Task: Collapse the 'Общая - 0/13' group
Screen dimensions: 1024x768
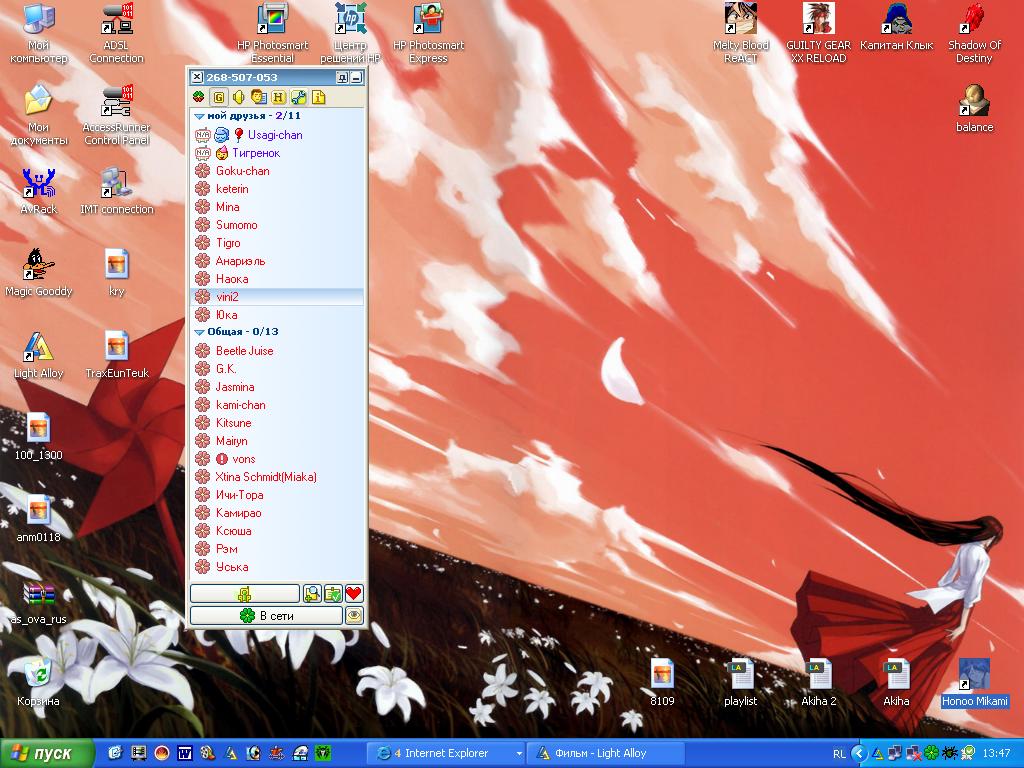Action: (x=199, y=332)
